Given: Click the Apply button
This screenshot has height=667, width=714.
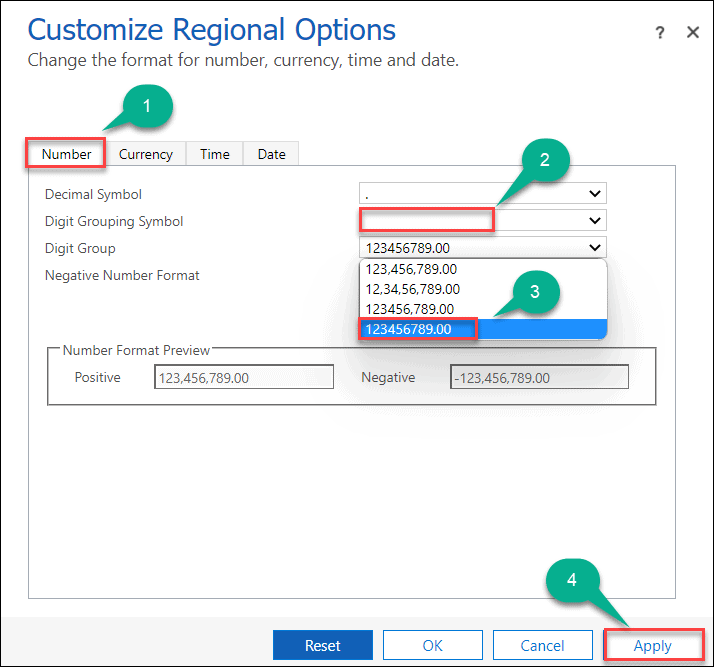Looking at the screenshot, I should [x=653, y=645].
